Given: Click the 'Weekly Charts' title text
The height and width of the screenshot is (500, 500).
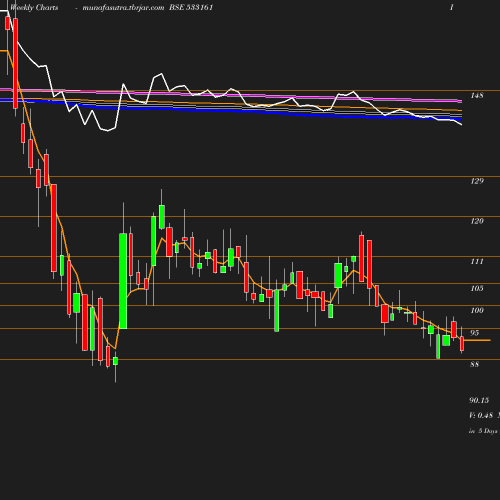Looking at the screenshot, I should click(34, 8).
